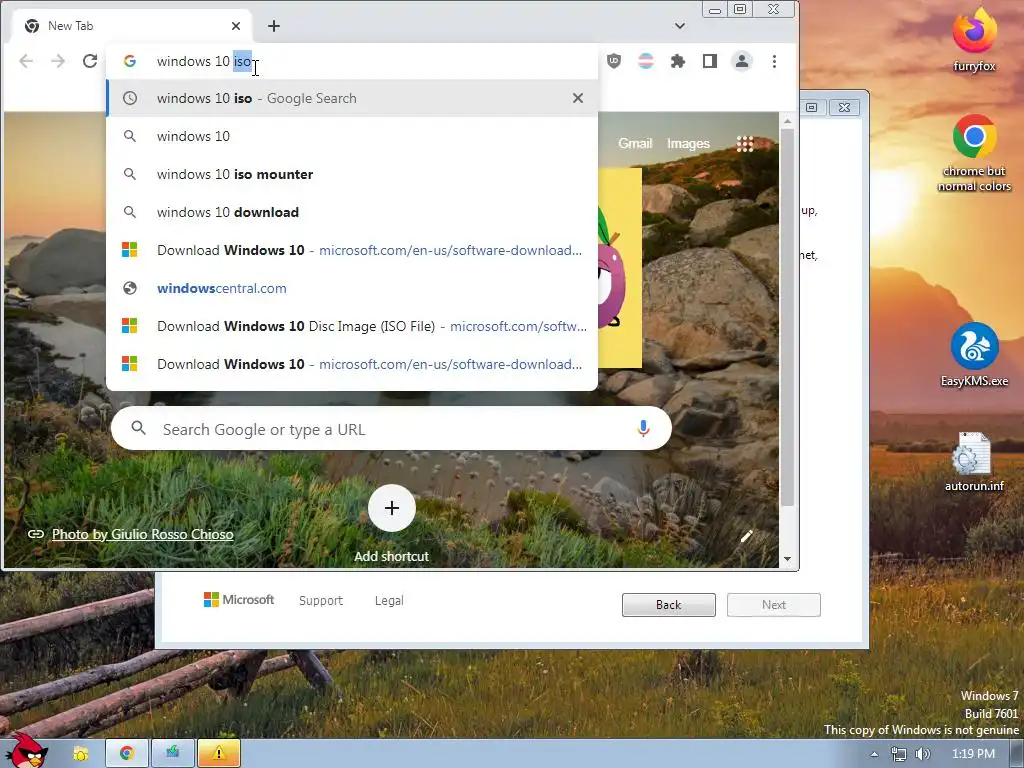Click the 1:19 PM clock
This screenshot has height=768, width=1024.
pos(973,754)
